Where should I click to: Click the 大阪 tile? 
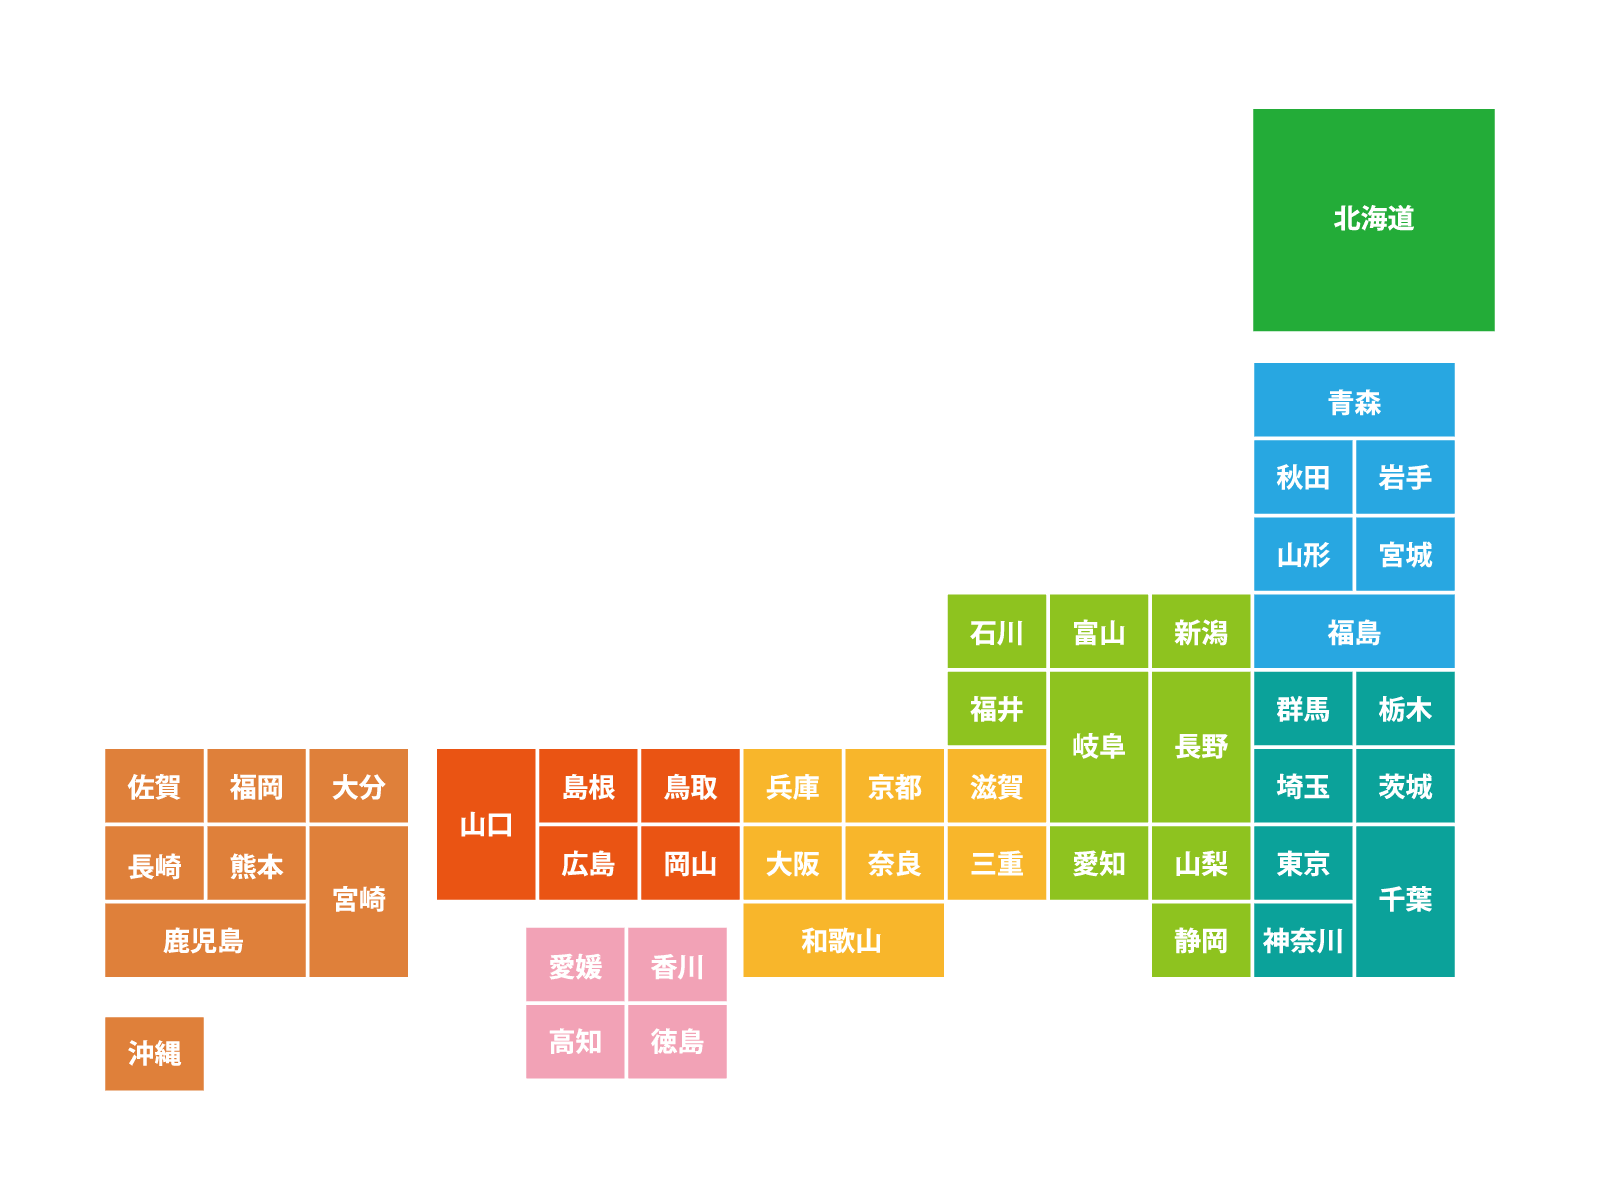pos(793,862)
